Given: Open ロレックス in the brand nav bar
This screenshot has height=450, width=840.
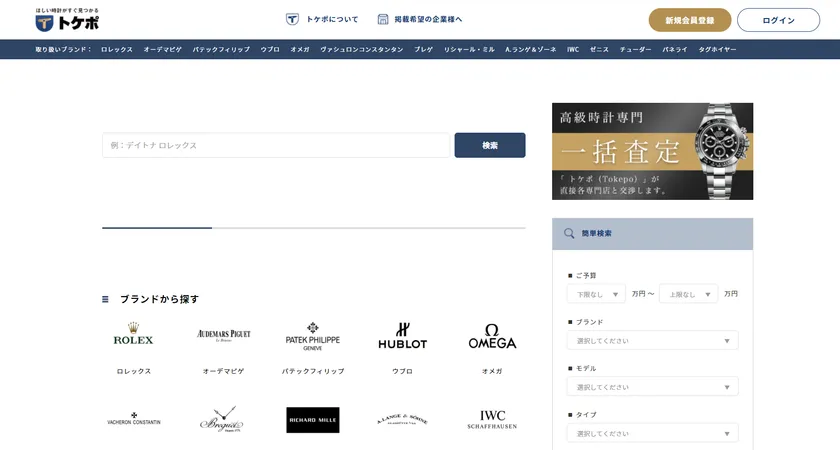Looking at the screenshot, I should (x=117, y=49).
